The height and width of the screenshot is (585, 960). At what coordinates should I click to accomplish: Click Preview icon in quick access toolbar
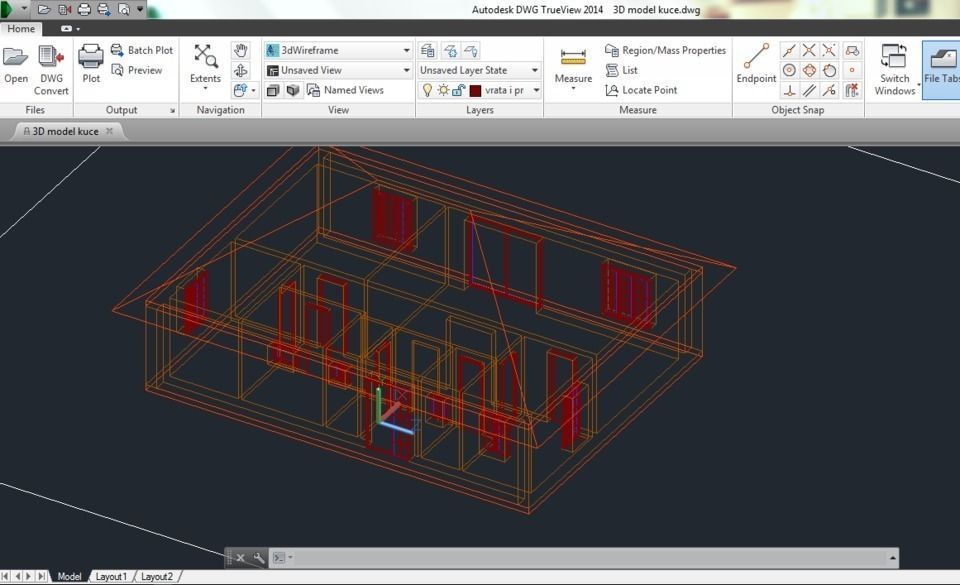[124, 9]
